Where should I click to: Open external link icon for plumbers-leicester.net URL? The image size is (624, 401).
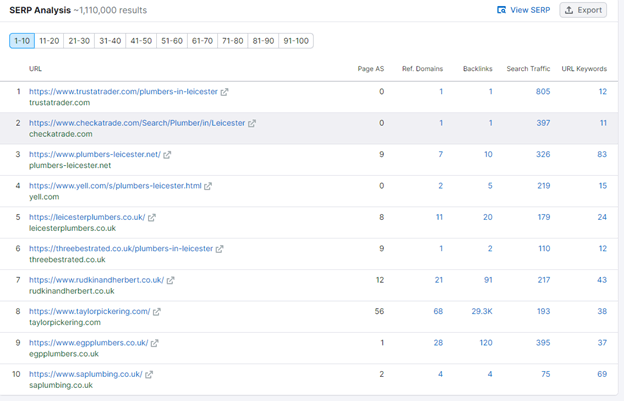tap(167, 155)
